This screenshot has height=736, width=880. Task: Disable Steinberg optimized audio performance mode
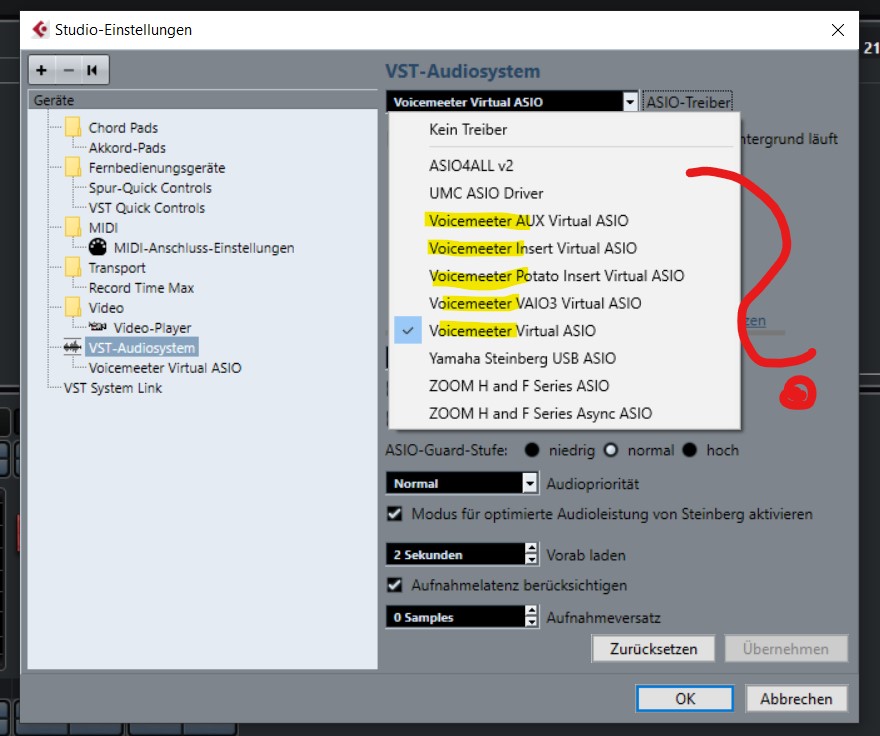395,514
